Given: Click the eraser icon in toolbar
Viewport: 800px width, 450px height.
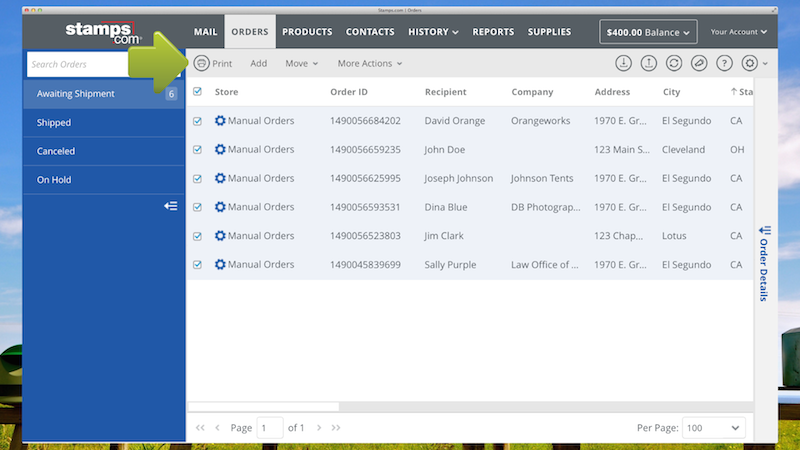Looking at the screenshot, I should [699, 63].
